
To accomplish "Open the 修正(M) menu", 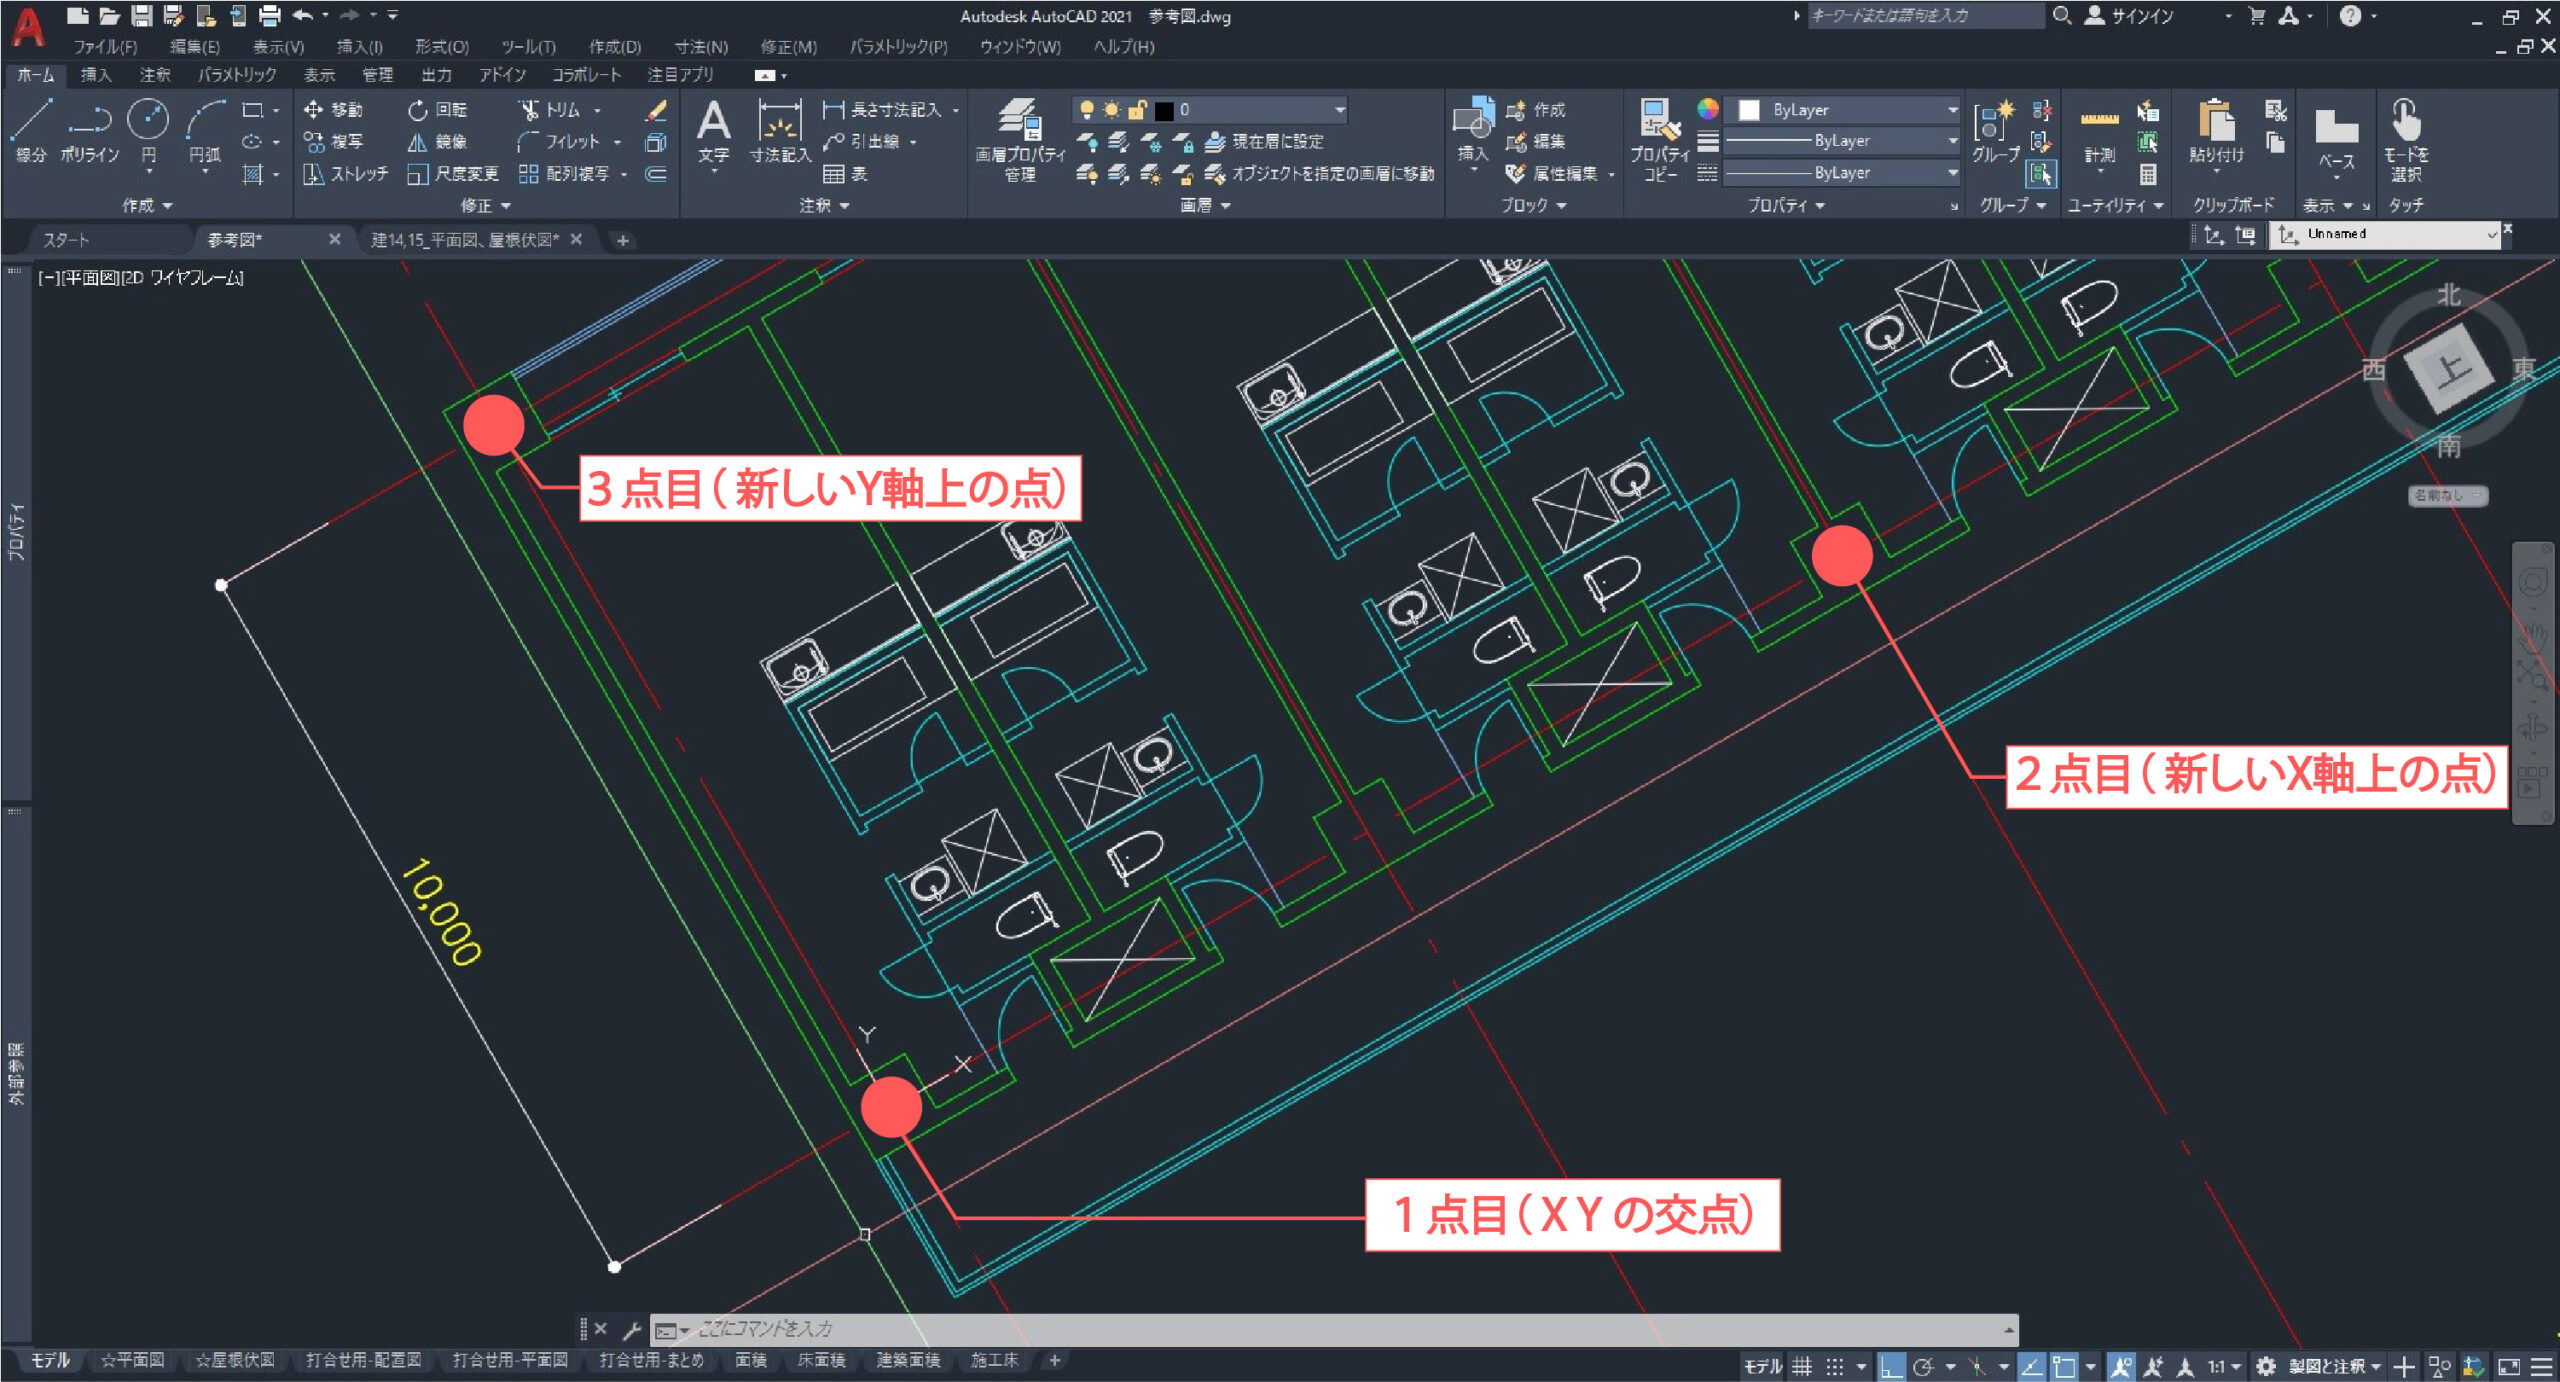I will click(788, 47).
